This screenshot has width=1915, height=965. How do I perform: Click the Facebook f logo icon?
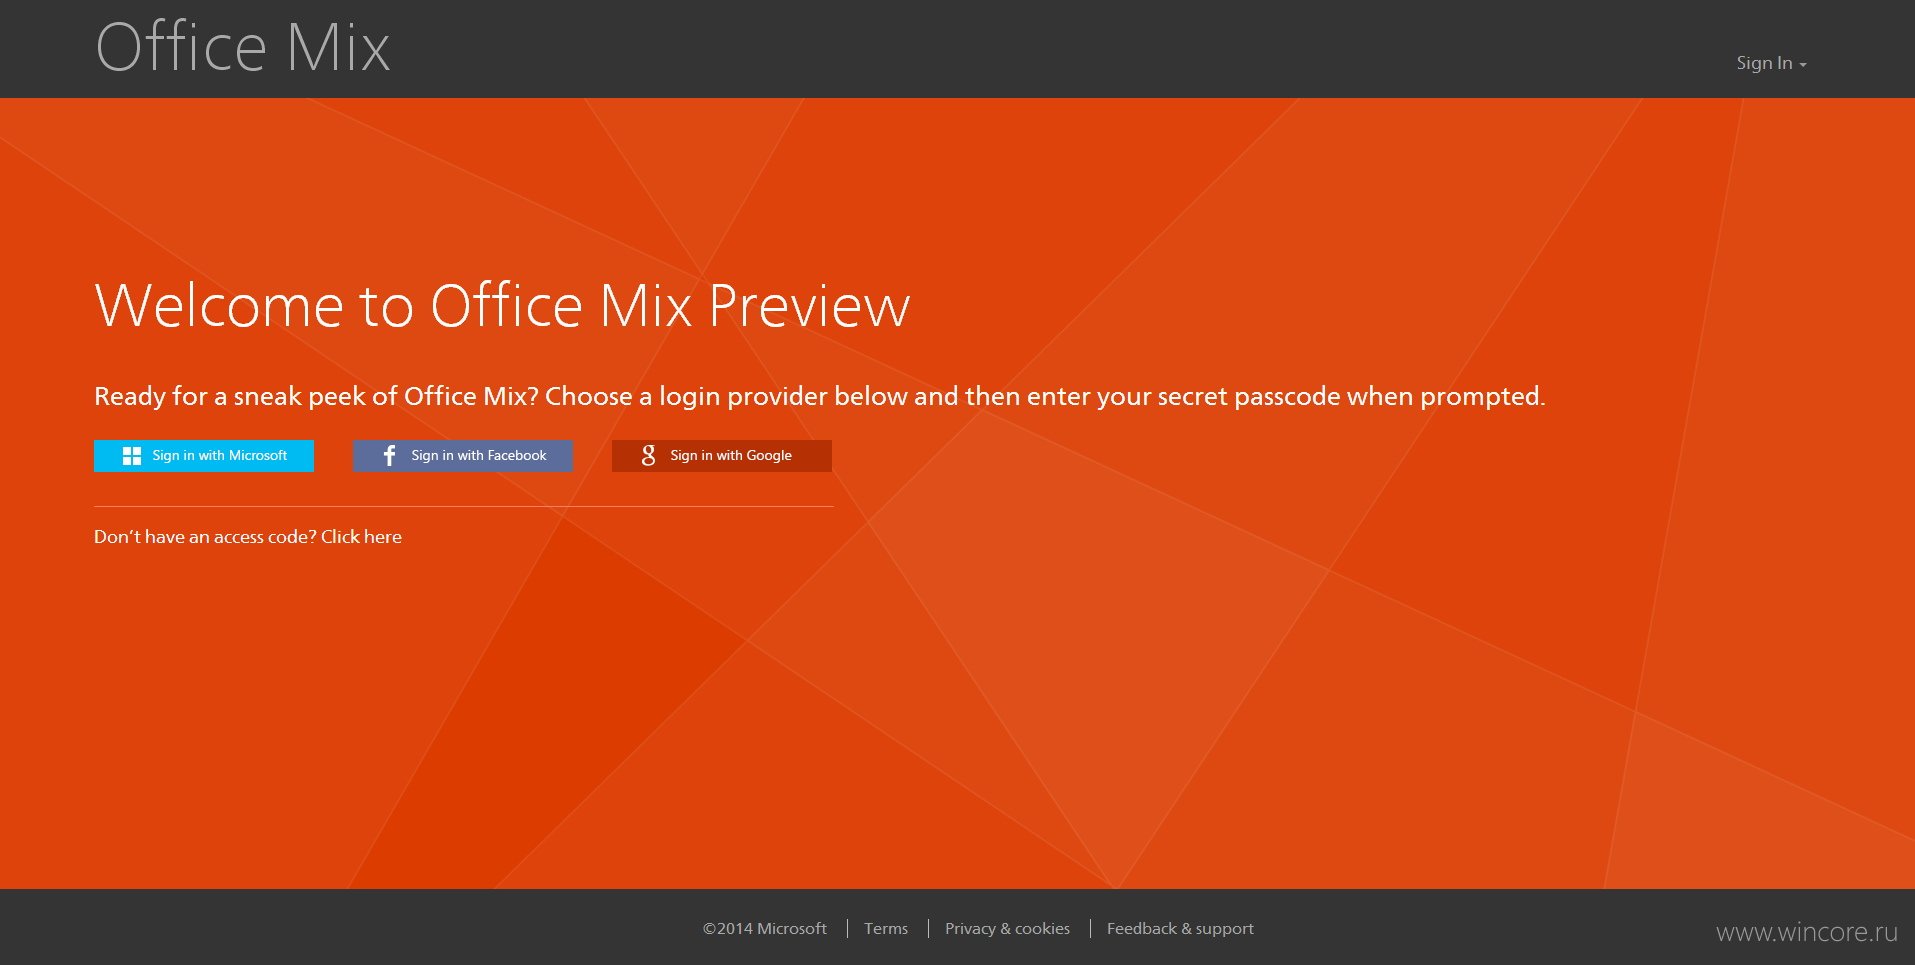[x=390, y=456]
